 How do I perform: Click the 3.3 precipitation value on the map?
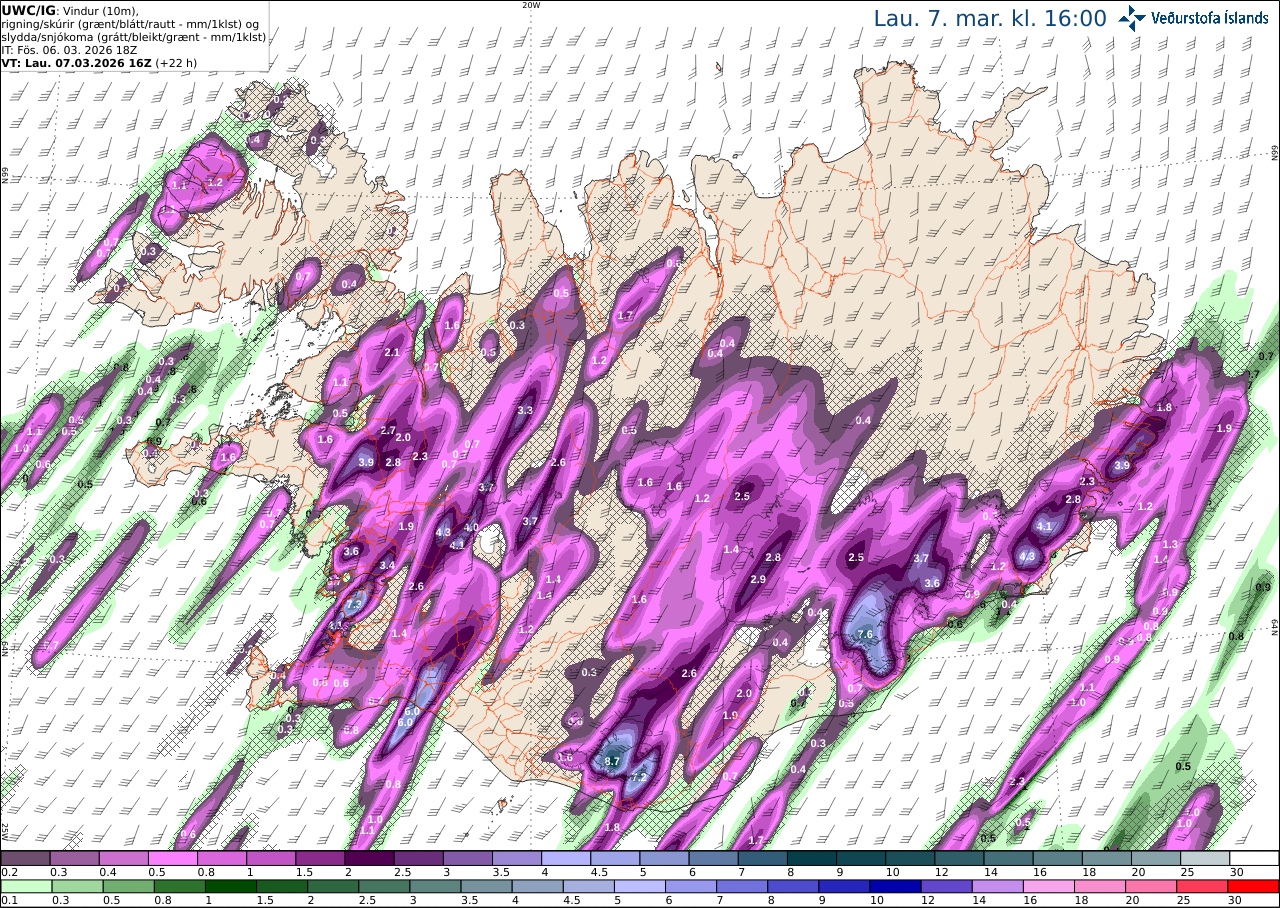[x=525, y=411]
